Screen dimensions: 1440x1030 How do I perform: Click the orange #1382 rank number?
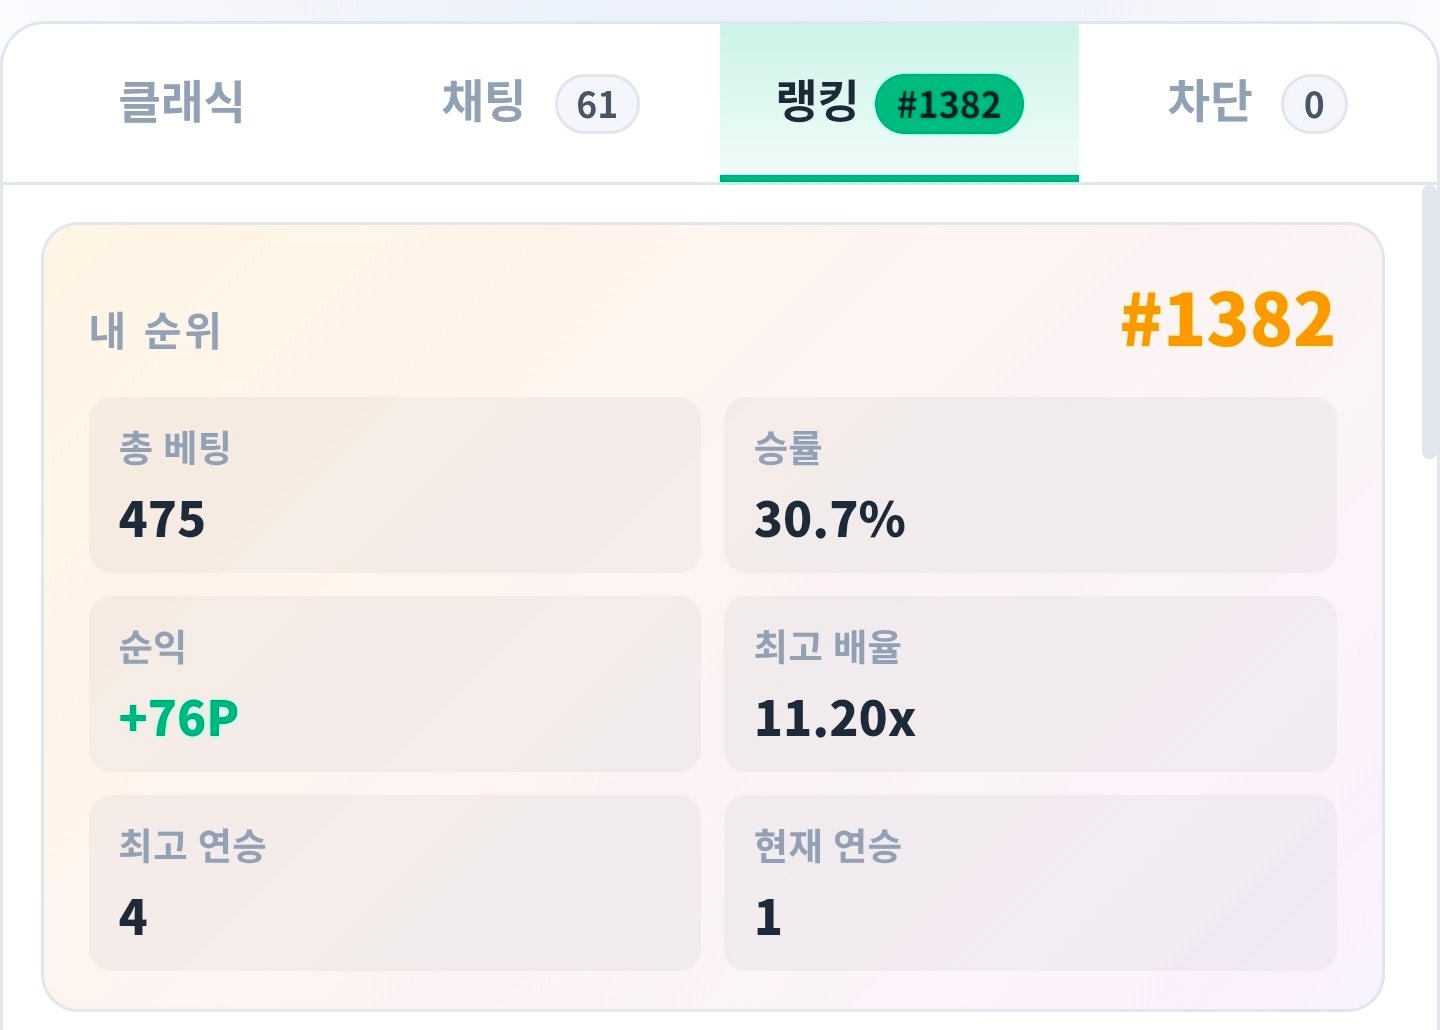(1228, 320)
